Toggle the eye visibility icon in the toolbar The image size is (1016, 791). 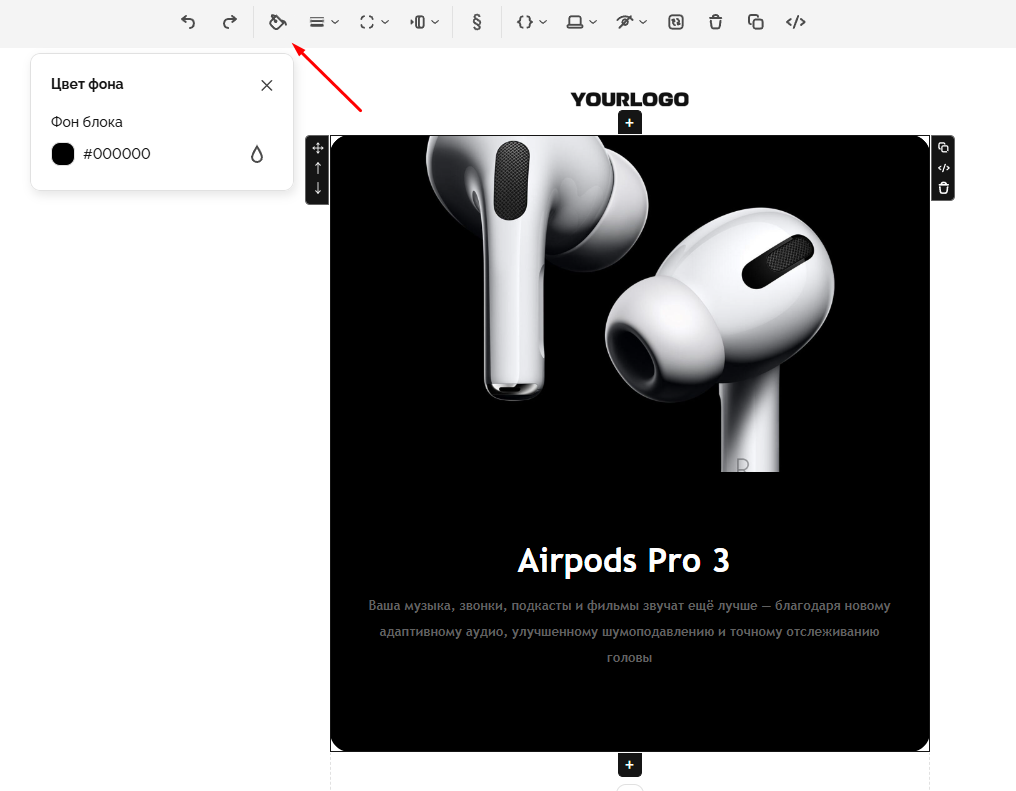tap(631, 22)
